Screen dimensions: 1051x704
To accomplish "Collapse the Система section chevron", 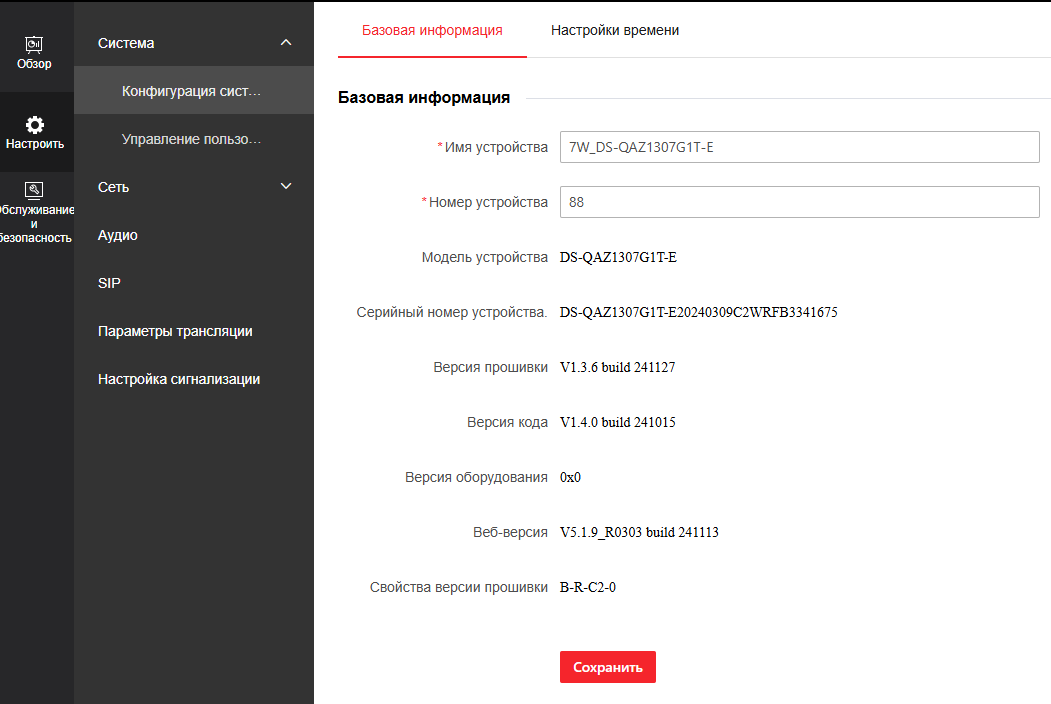I will 286,42.
